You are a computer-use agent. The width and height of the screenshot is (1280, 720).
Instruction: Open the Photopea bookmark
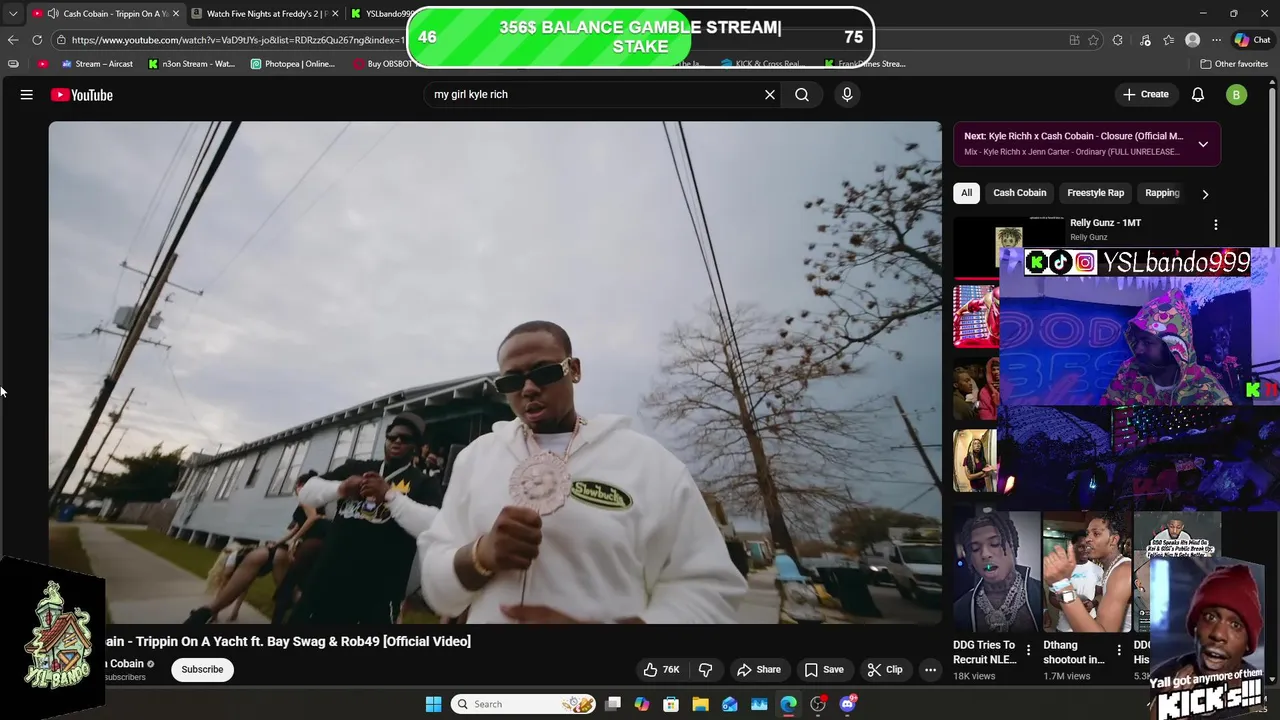tap(293, 64)
